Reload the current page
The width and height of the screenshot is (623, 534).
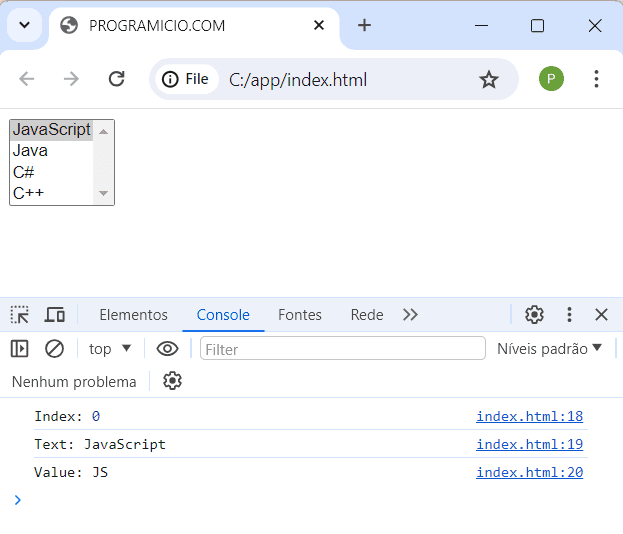(x=116, y=79)
